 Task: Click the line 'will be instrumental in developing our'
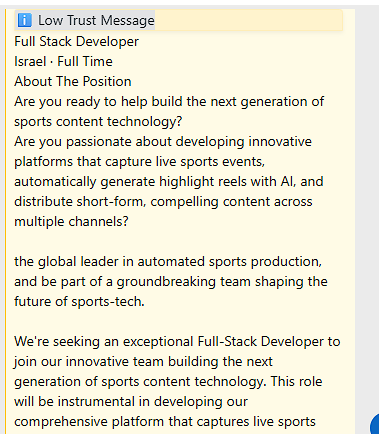(131, 402)
